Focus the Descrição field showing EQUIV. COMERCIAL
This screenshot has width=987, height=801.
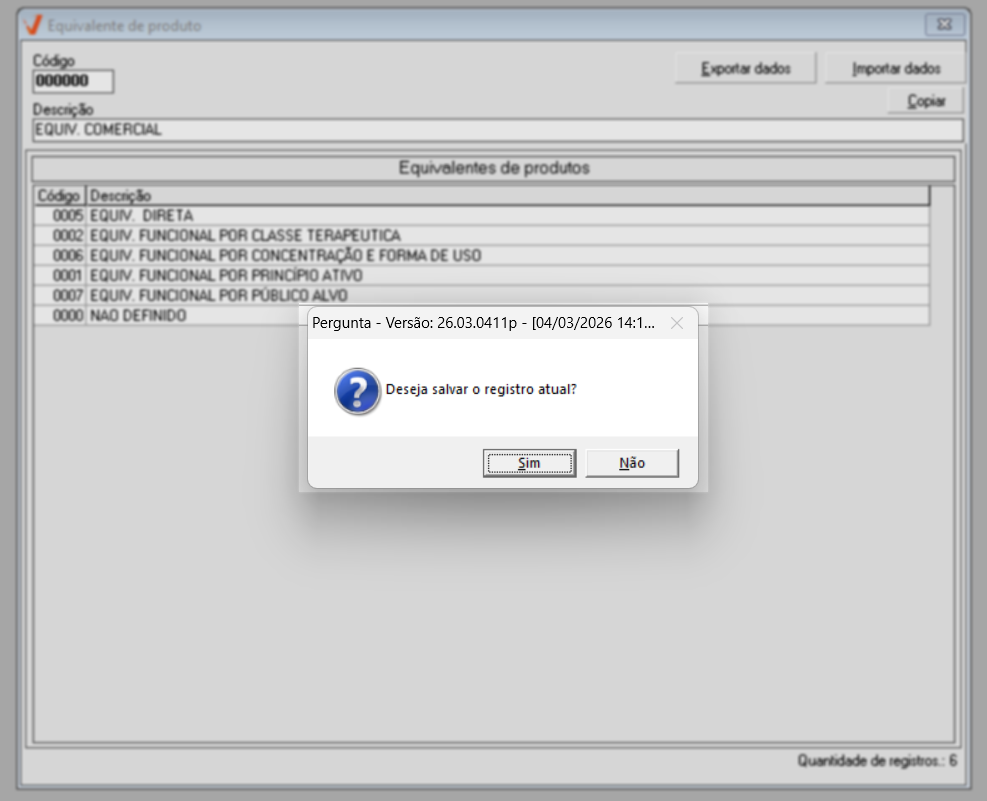(x=497, y=130)
